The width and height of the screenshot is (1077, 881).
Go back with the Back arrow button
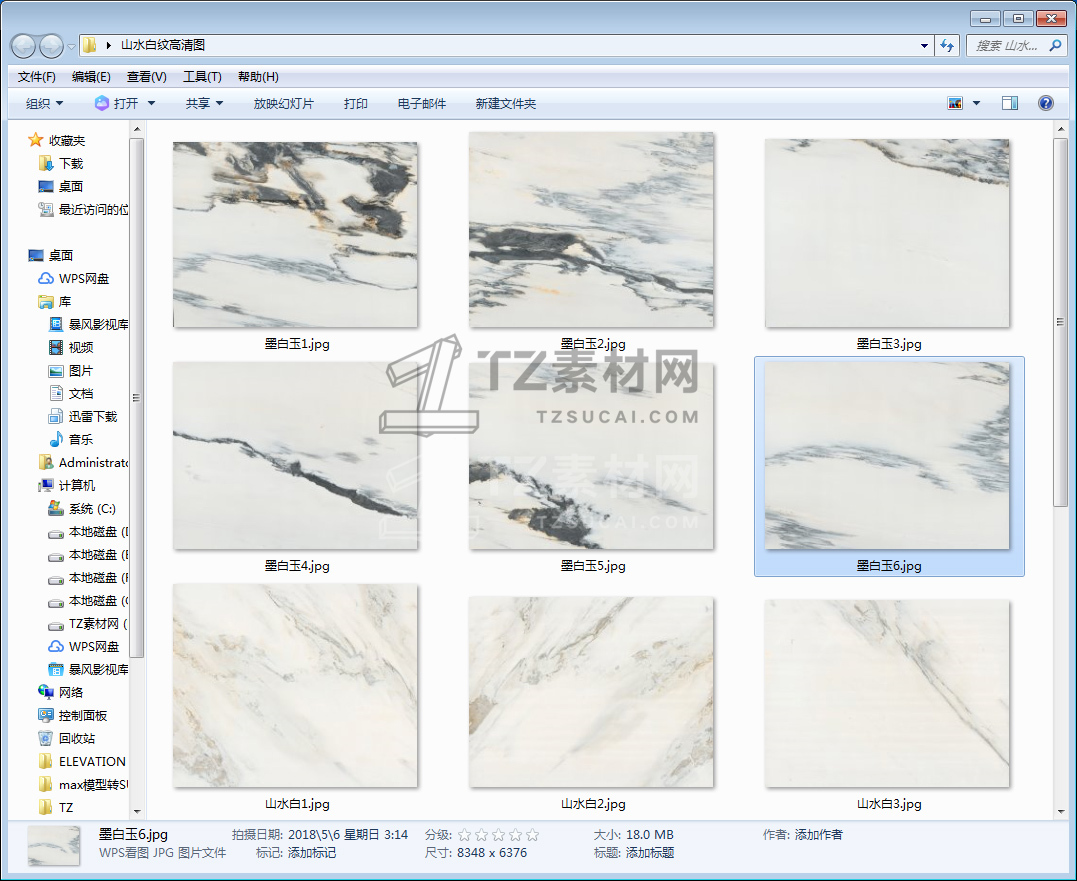(23, 46)
